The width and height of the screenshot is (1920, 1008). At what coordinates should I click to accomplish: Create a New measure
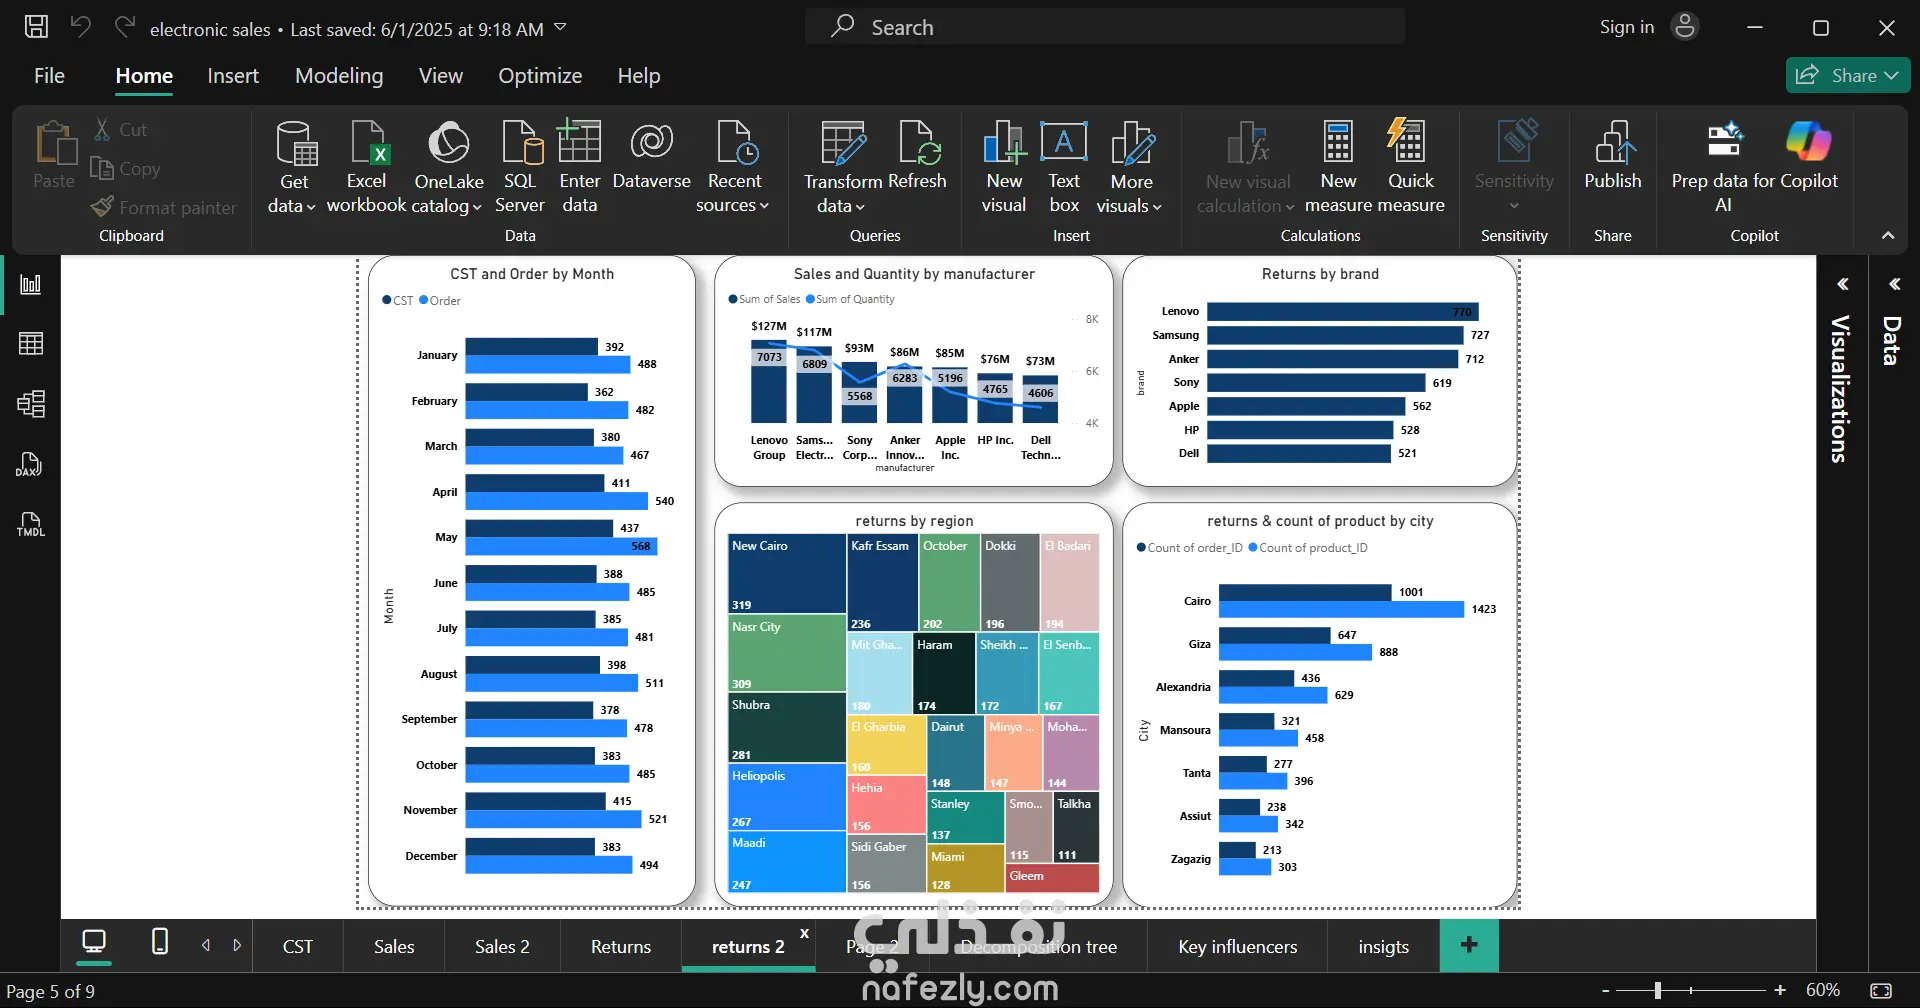(1338, 166)
